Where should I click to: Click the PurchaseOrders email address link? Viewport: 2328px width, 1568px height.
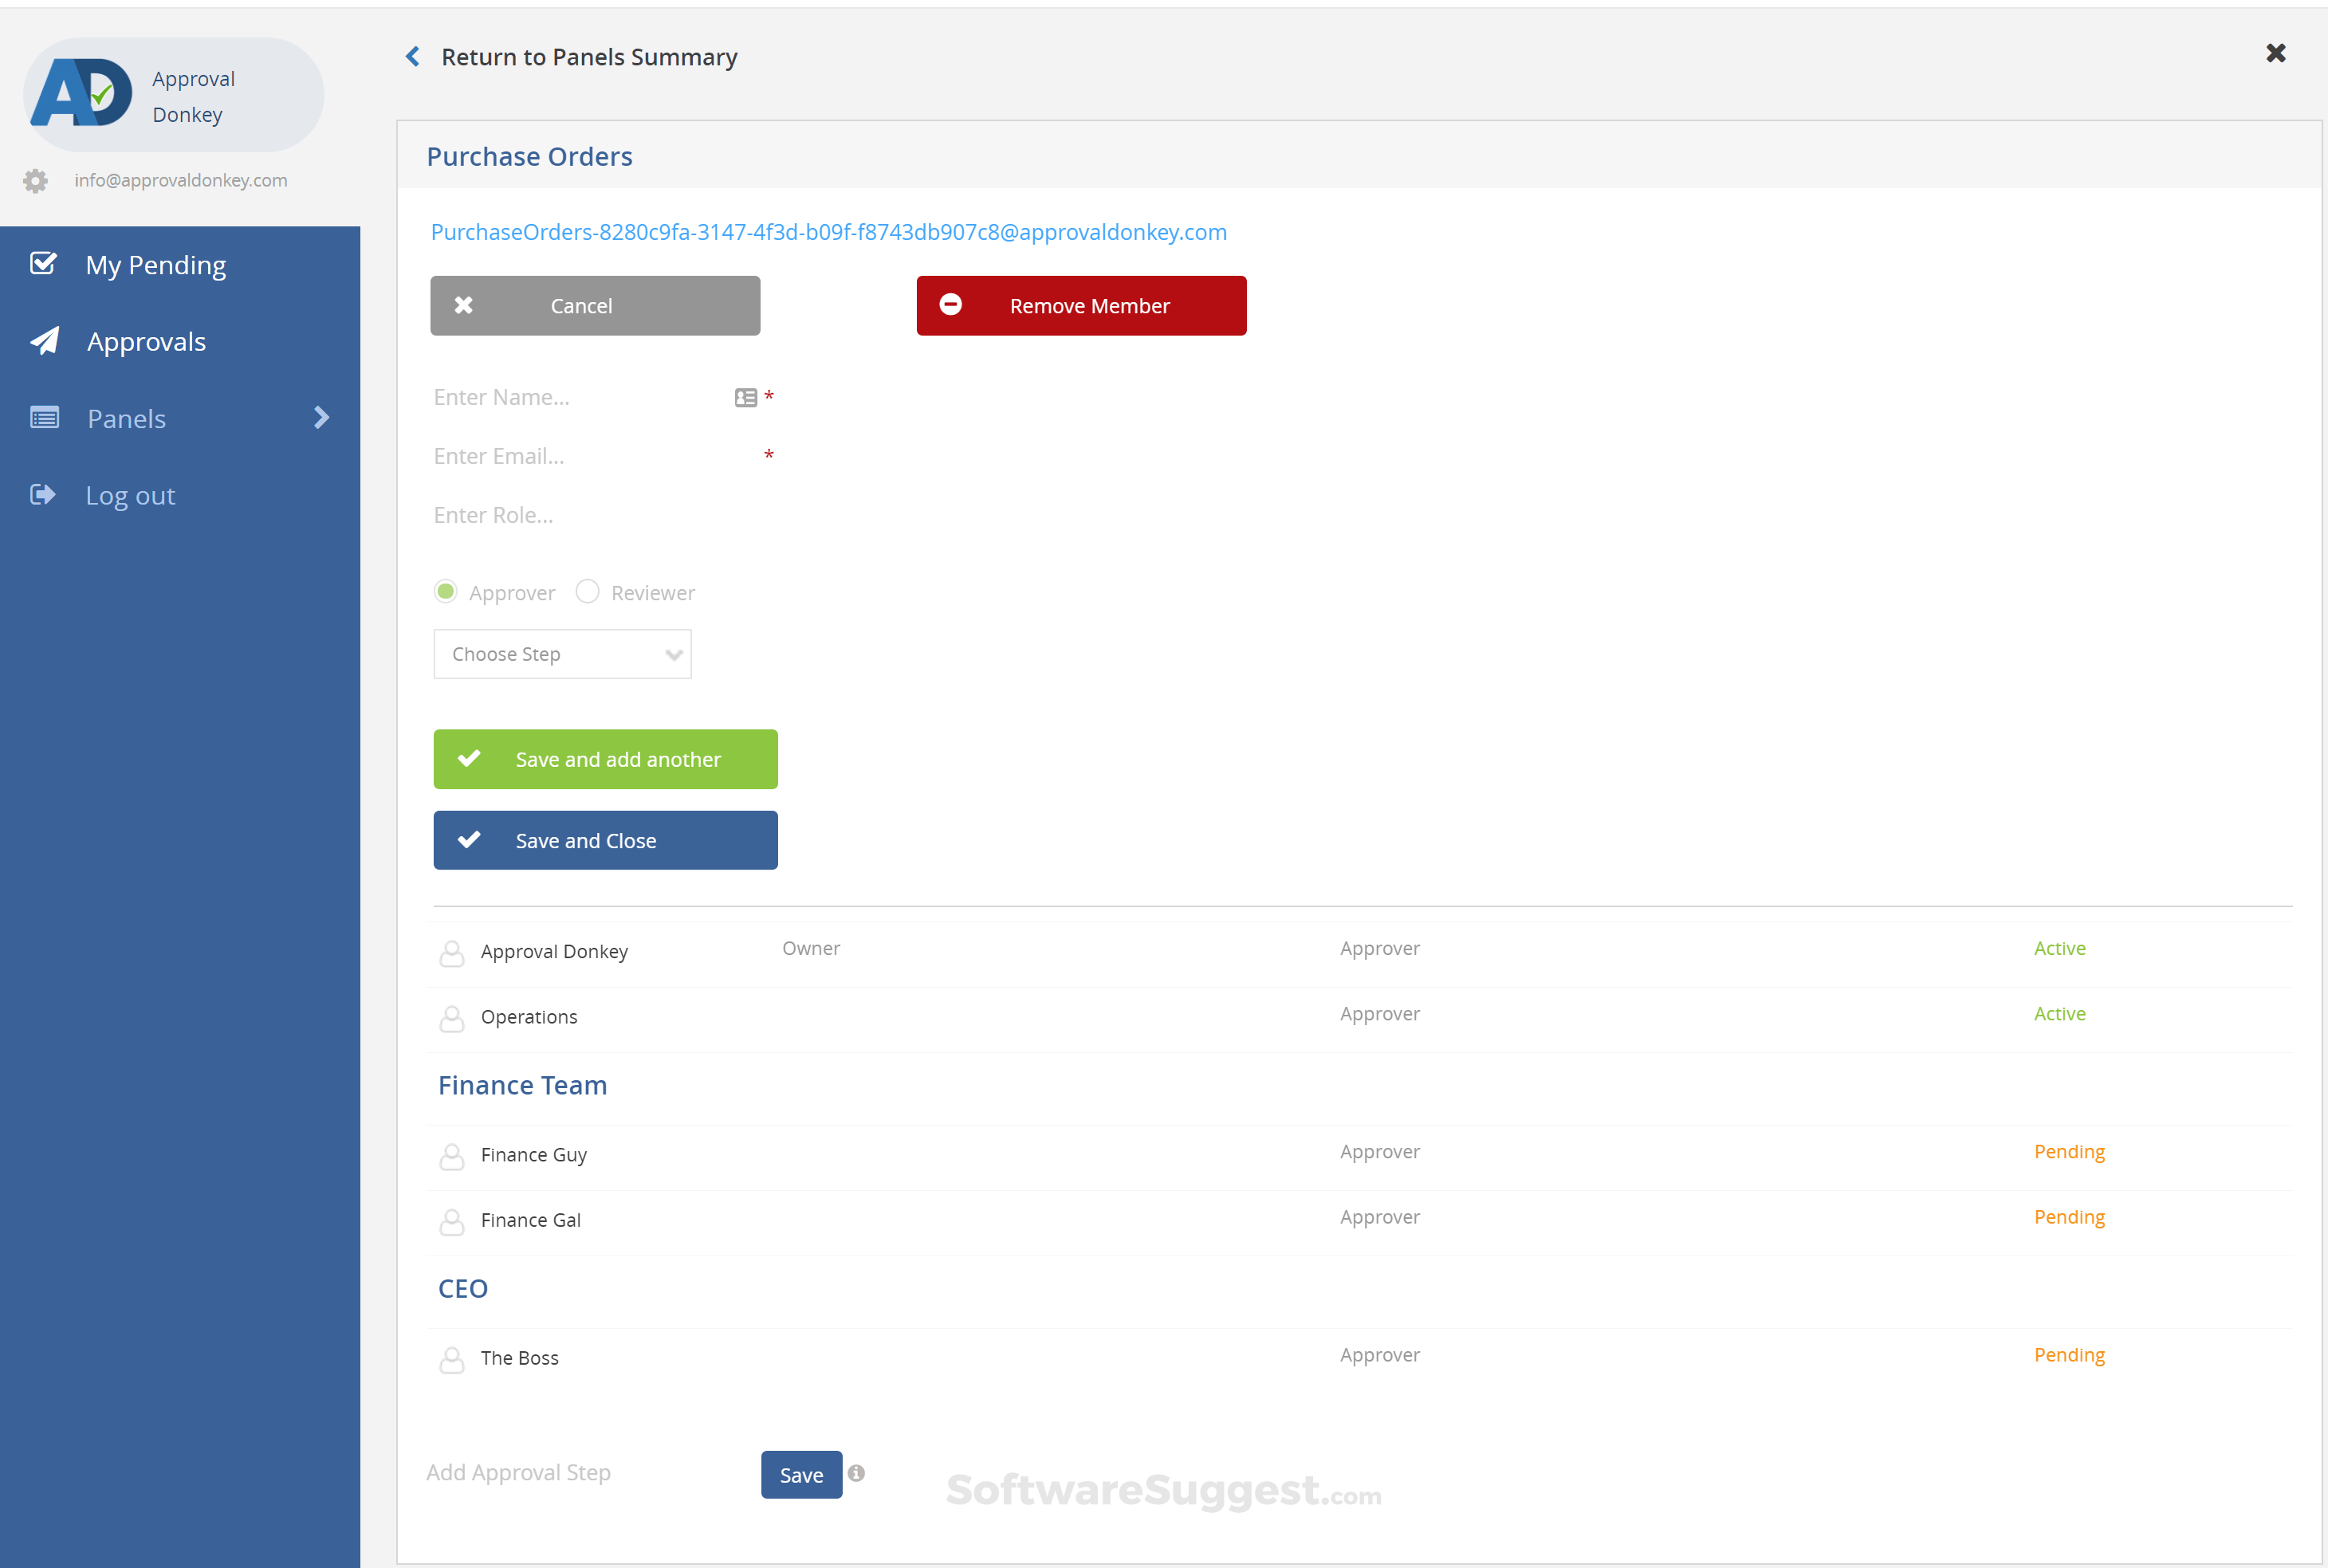828,232
